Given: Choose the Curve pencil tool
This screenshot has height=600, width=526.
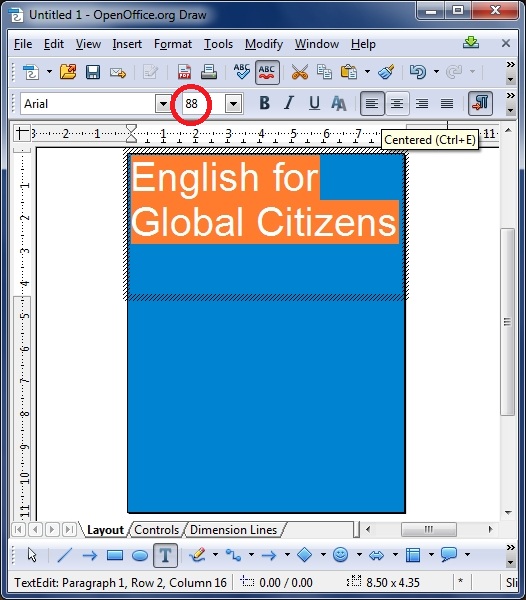Looking at the screenshot, I should click(197, 555).
